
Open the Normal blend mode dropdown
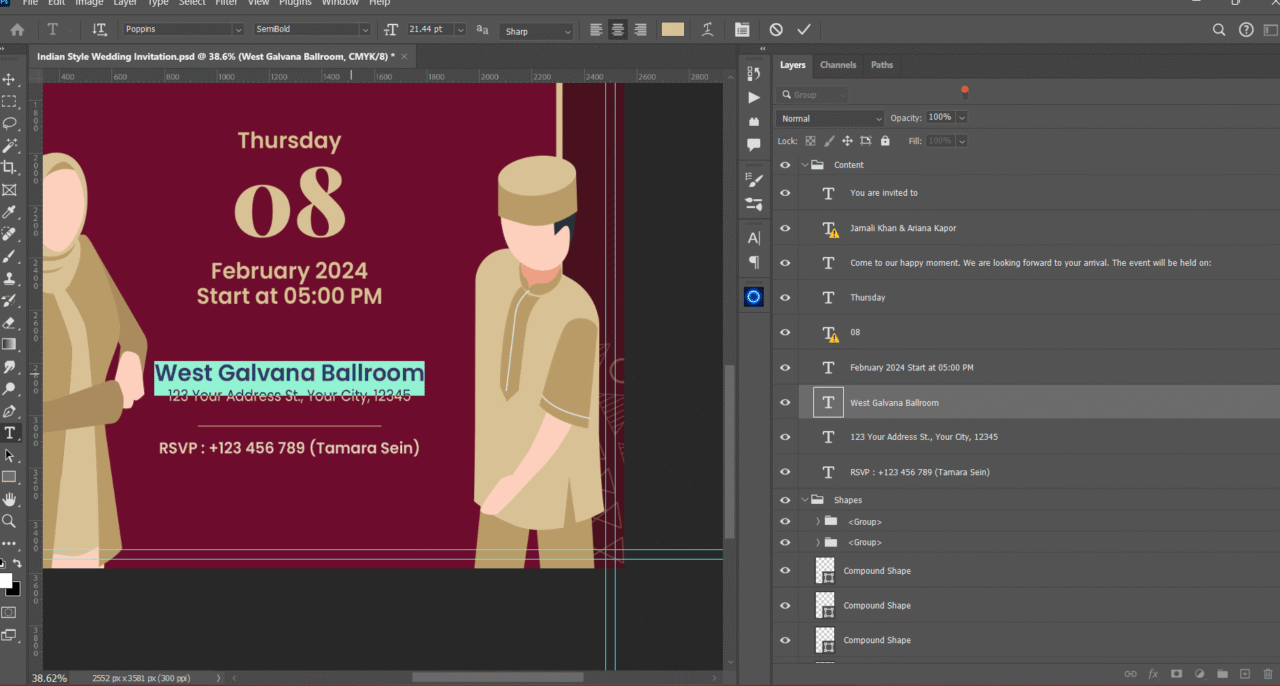pos(830,118)
